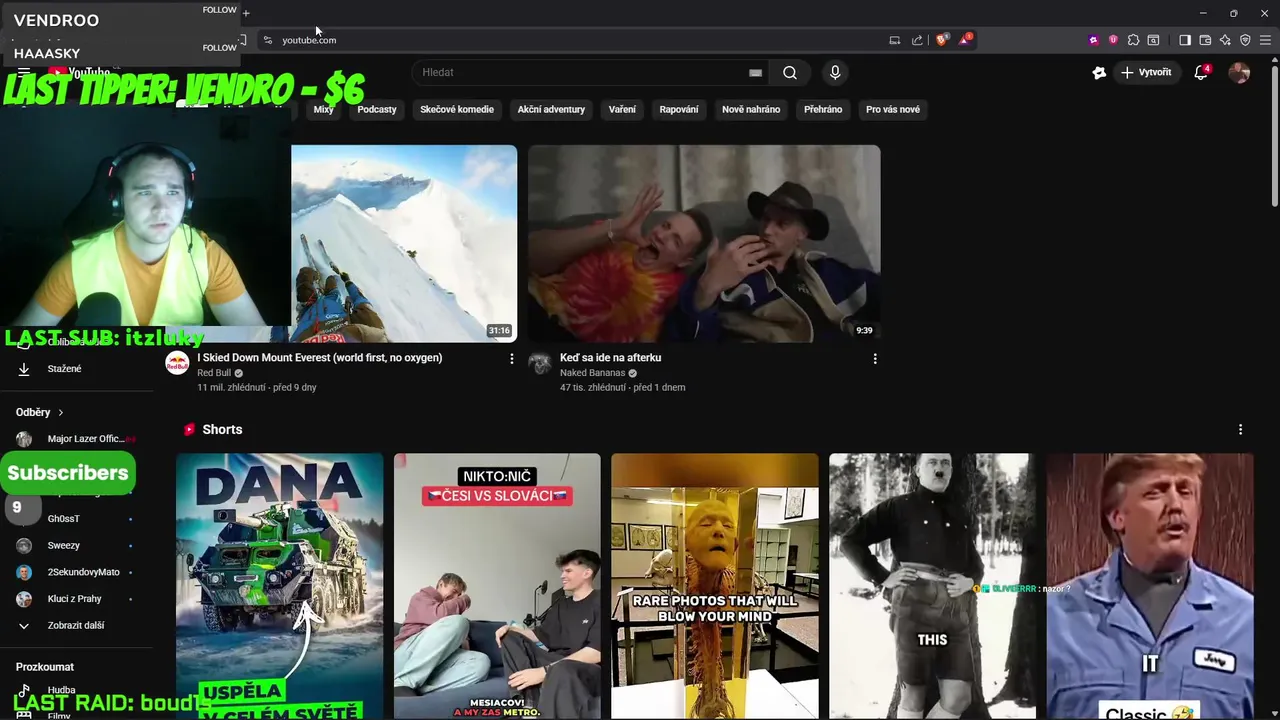Play the Everest skiing video thumbnail
The image size is (1280, 720).
pyautogui.click(x=404, y=244)
